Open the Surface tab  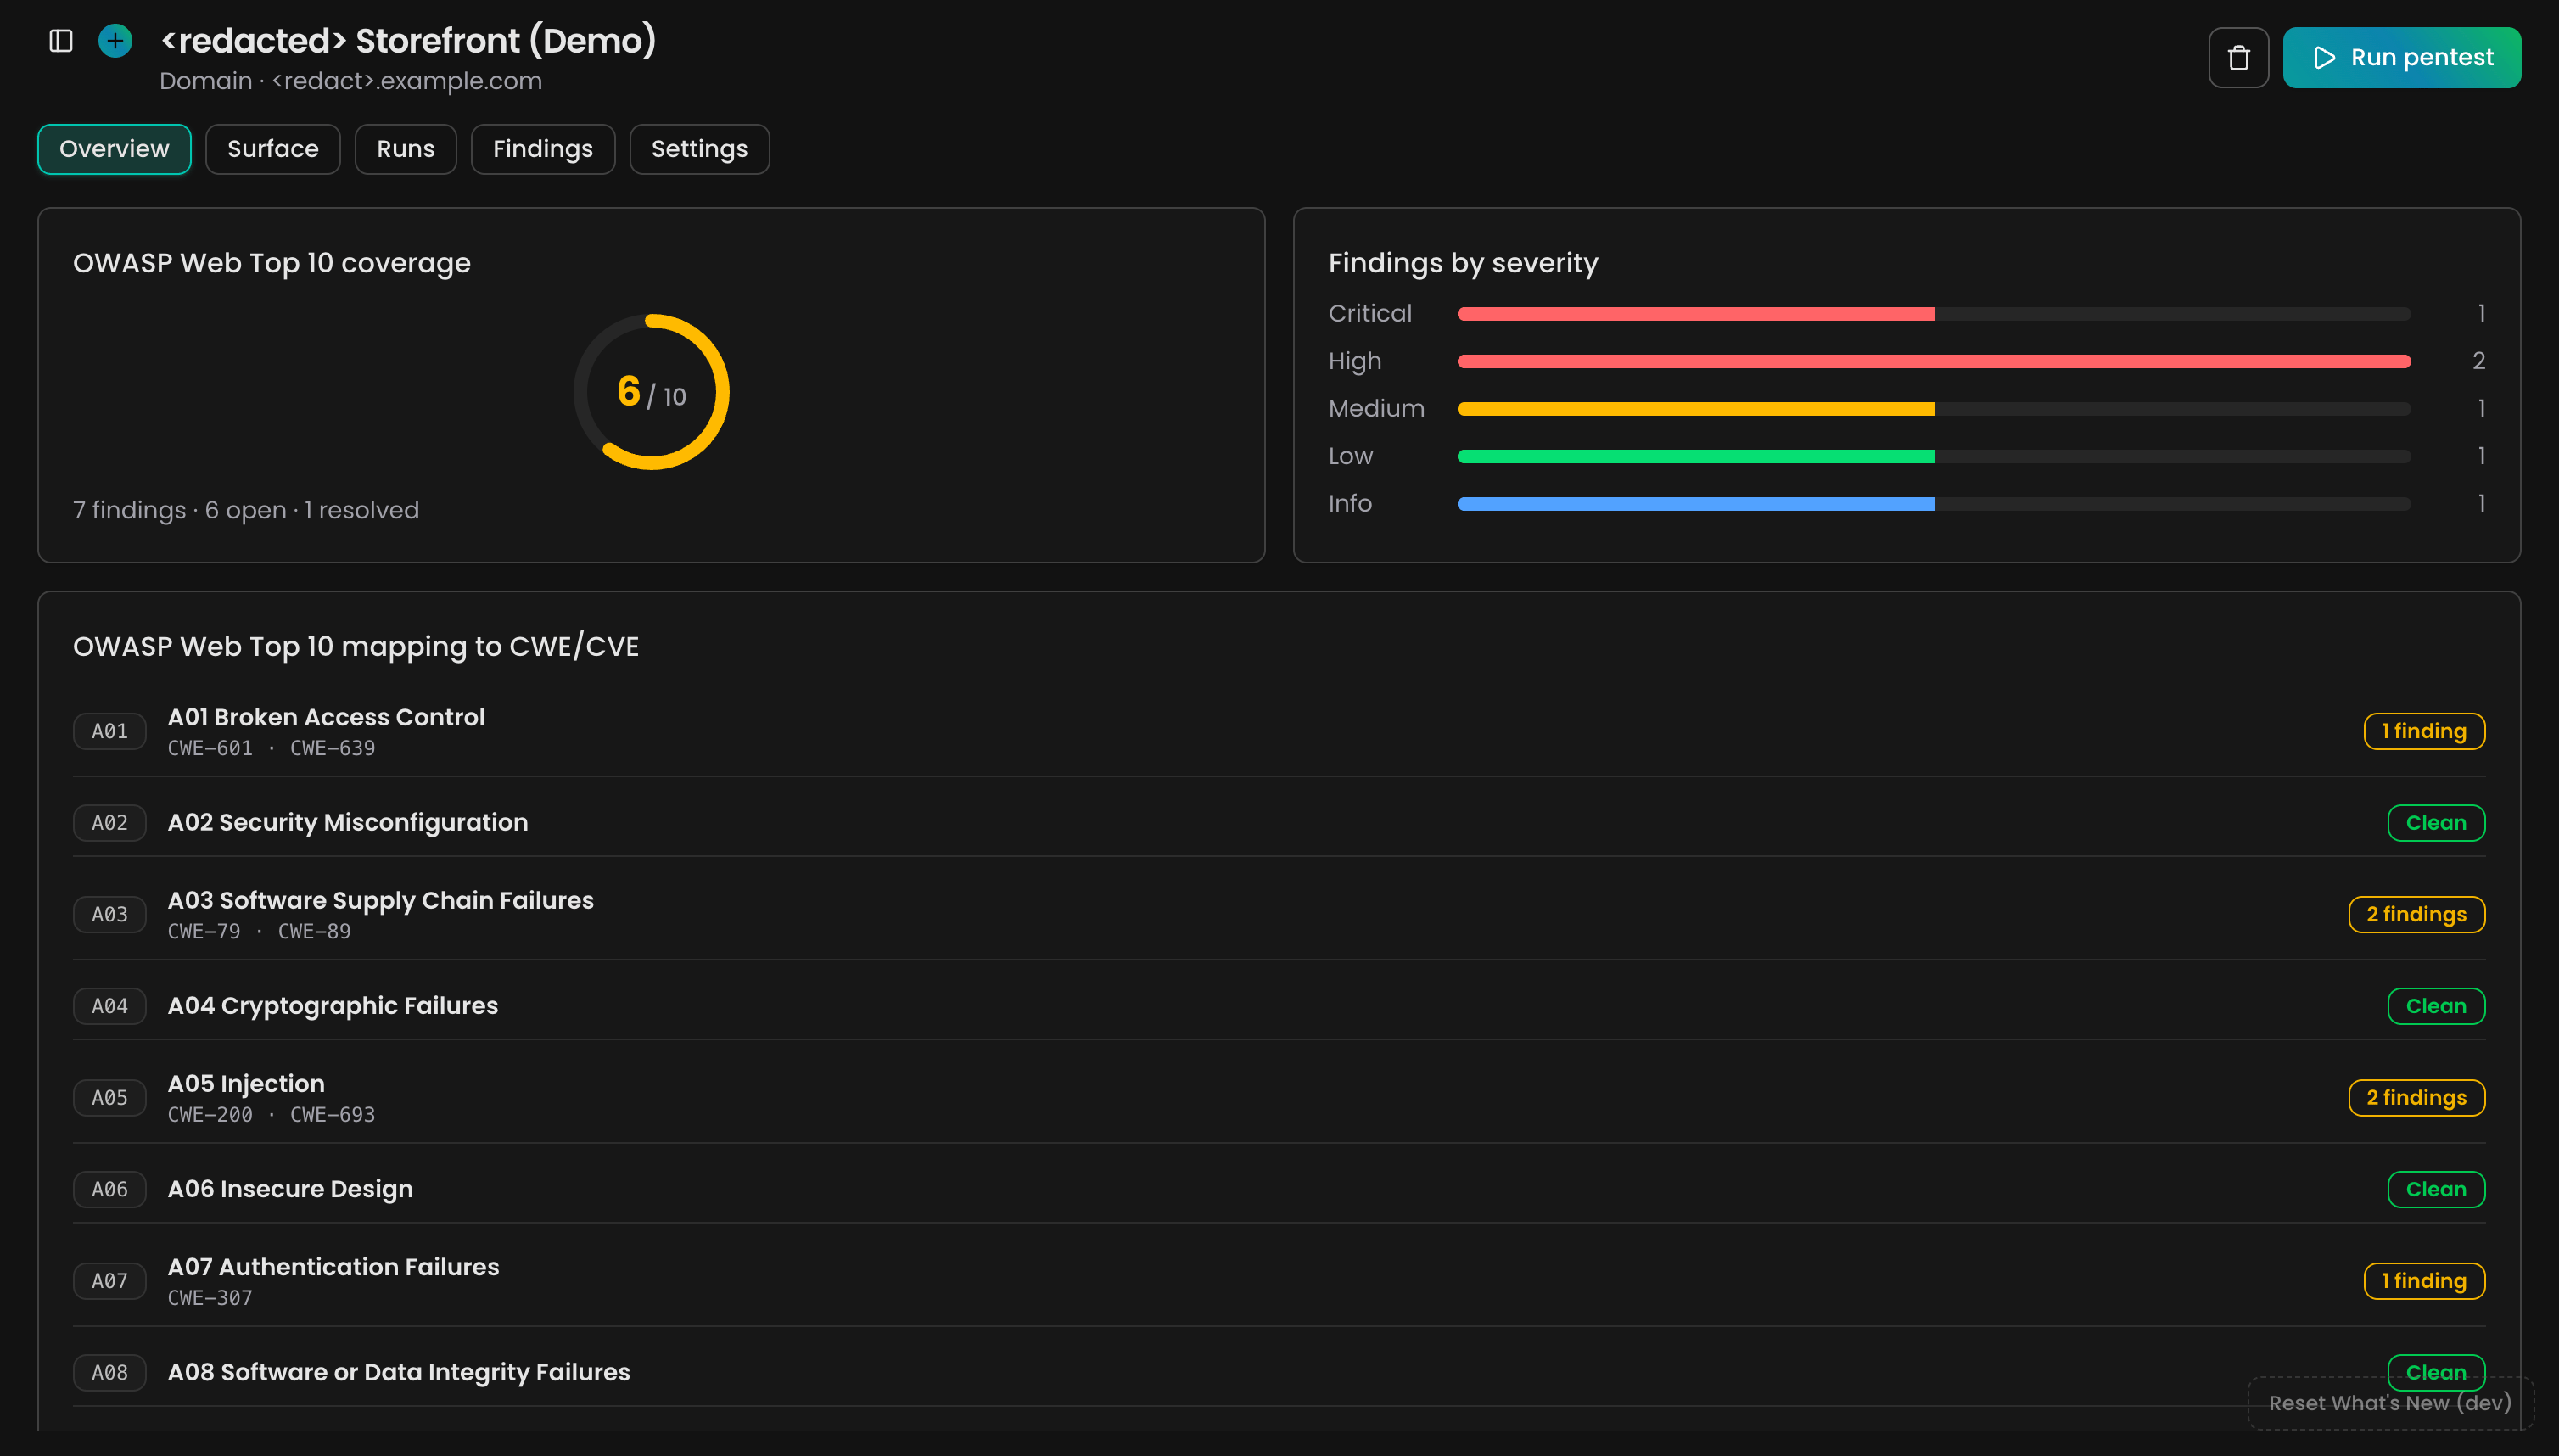273,149
